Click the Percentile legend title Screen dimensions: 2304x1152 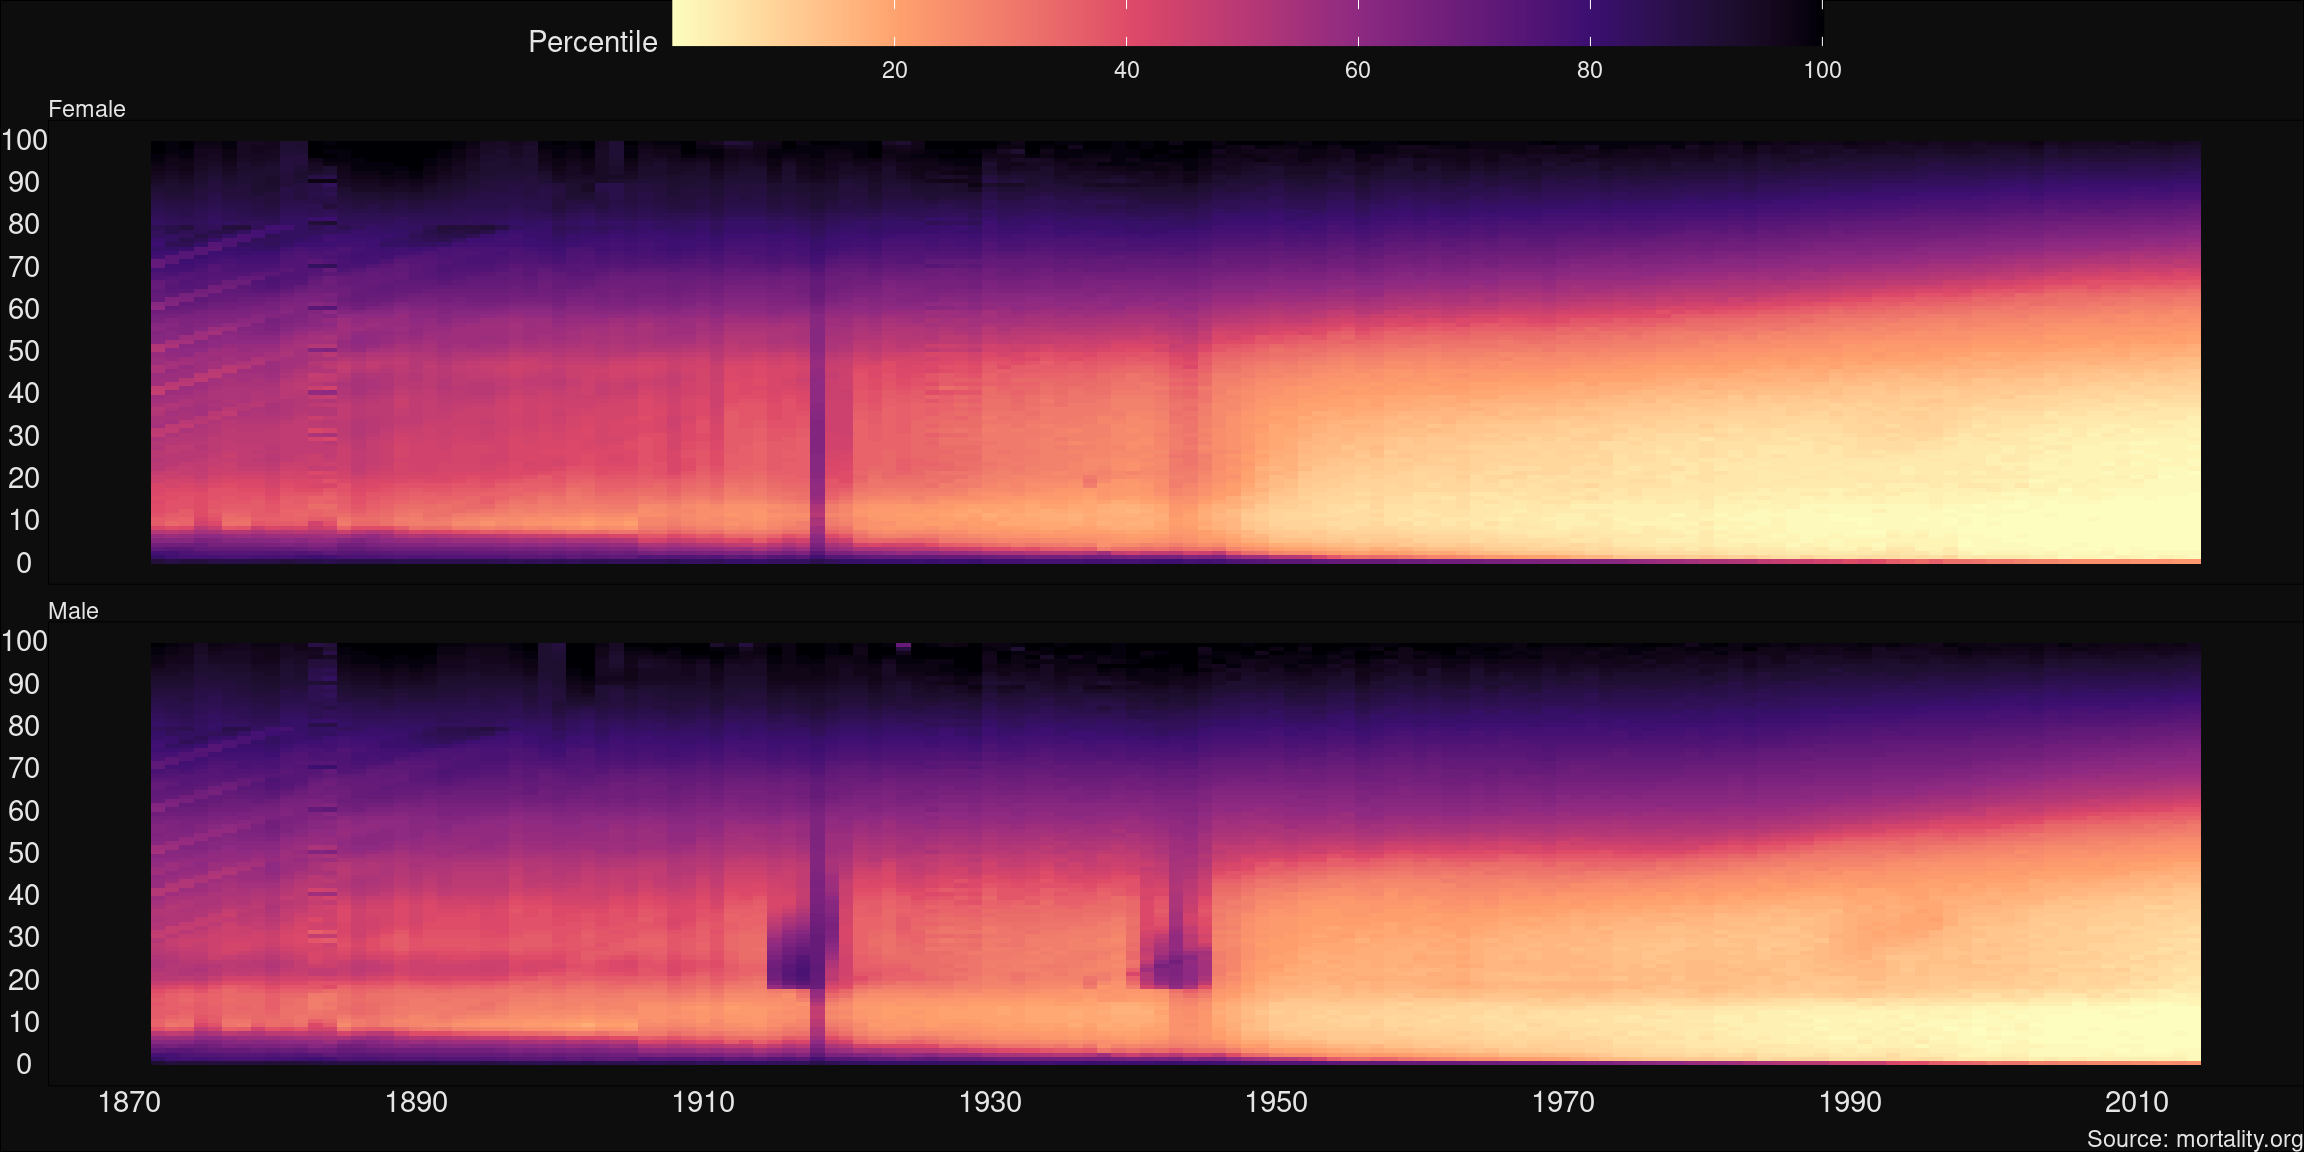(592, 42)
